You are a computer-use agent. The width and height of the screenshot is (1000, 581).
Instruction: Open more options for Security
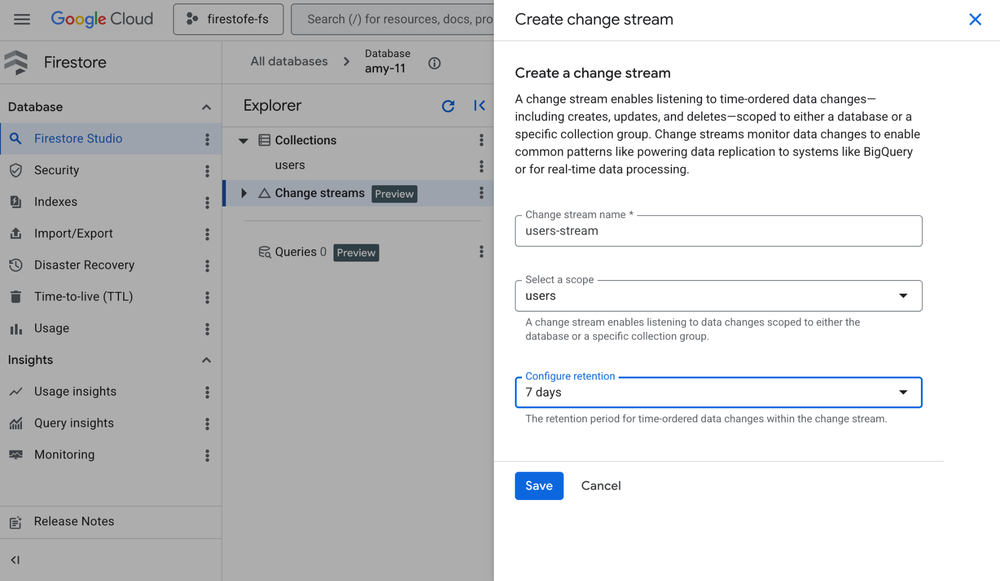[207, 170]
